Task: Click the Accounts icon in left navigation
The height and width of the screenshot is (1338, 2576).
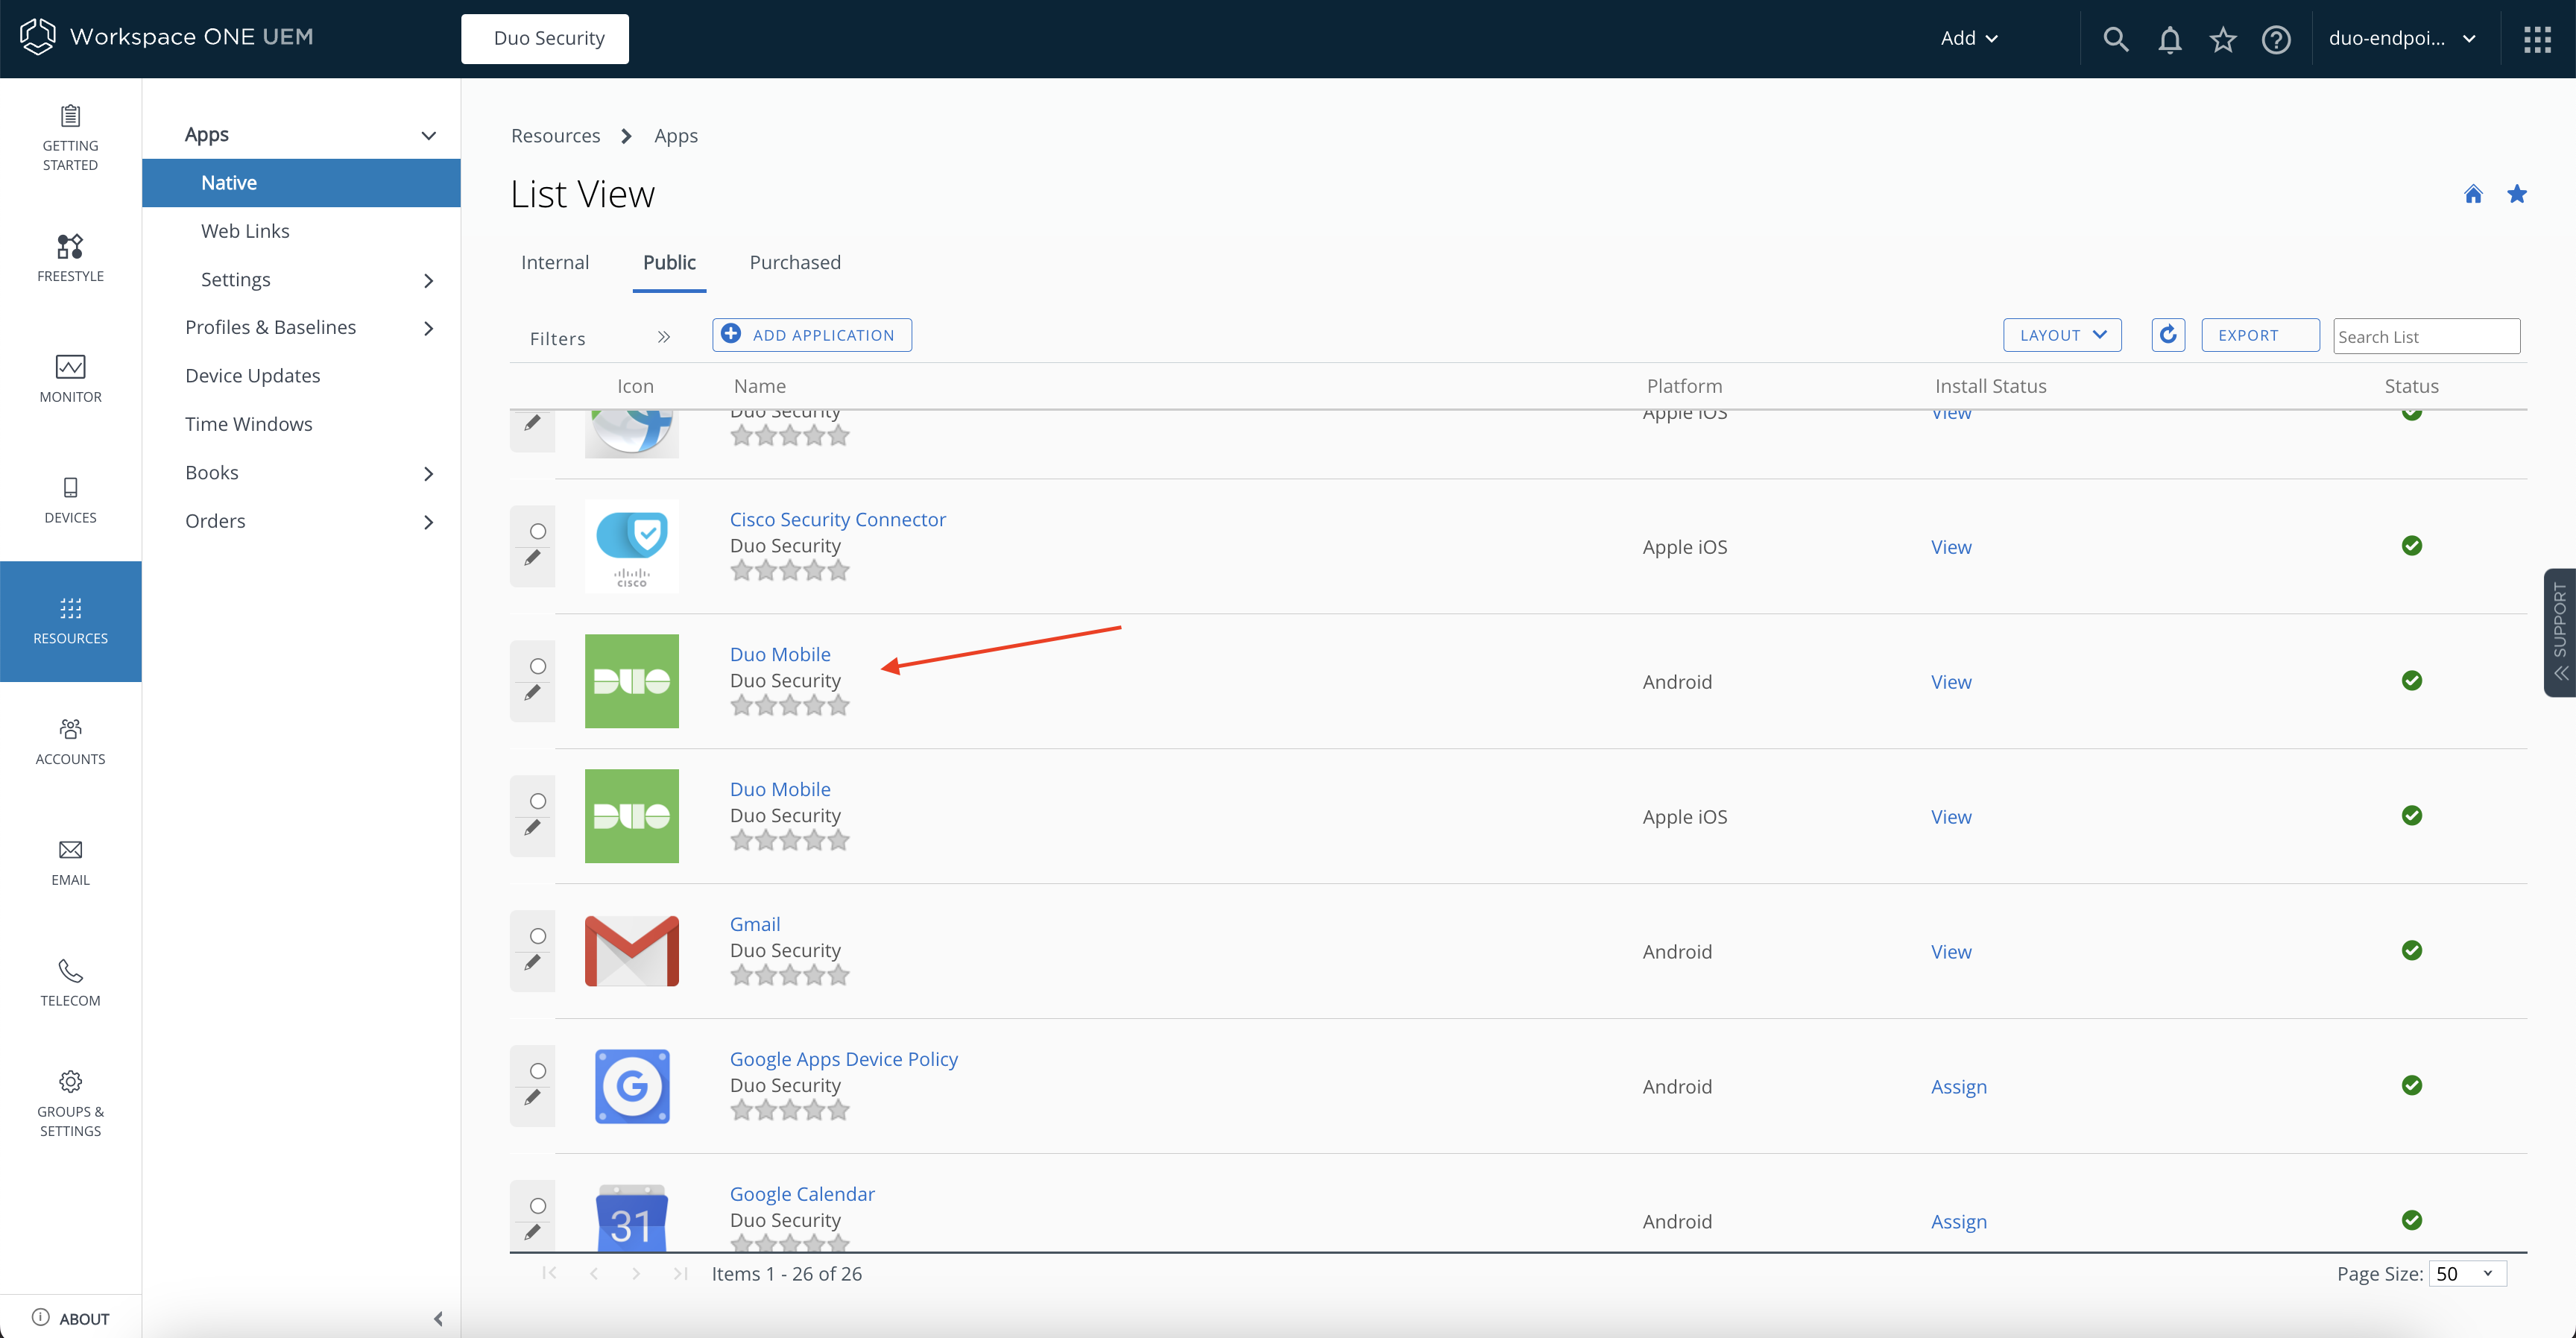Action: 70,740
